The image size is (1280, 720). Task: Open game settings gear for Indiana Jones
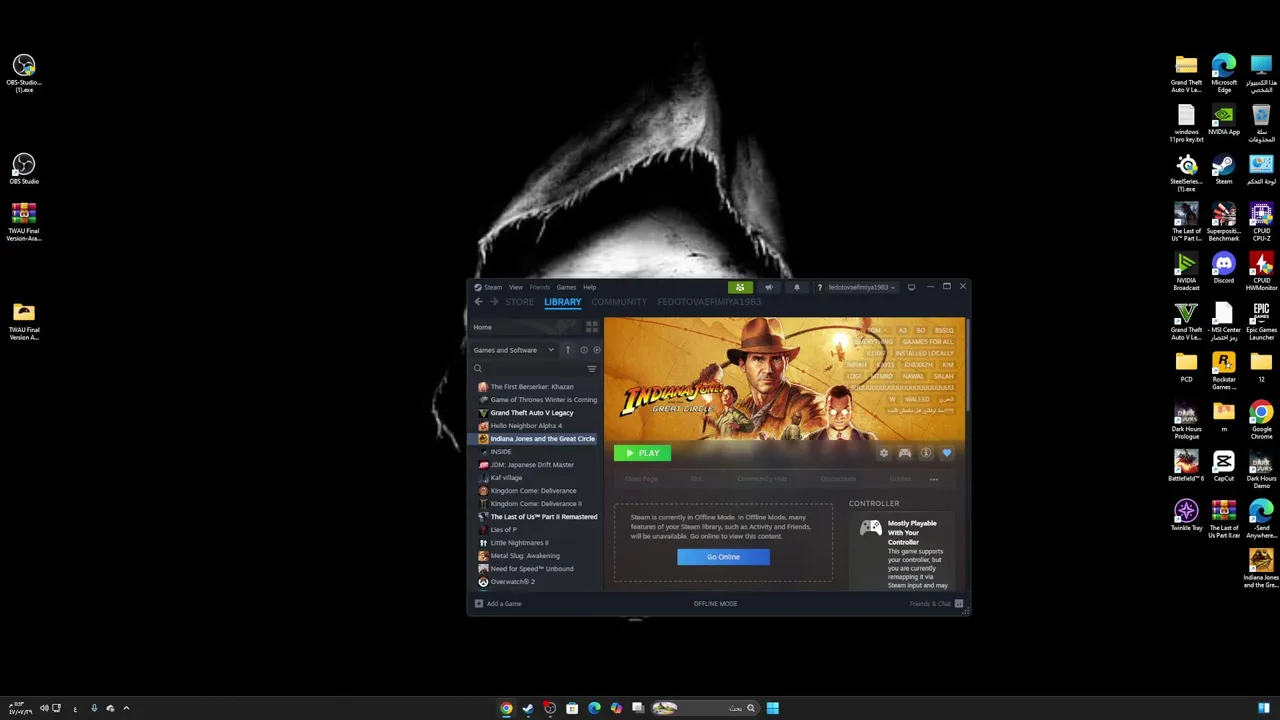[x=883, y=453]
